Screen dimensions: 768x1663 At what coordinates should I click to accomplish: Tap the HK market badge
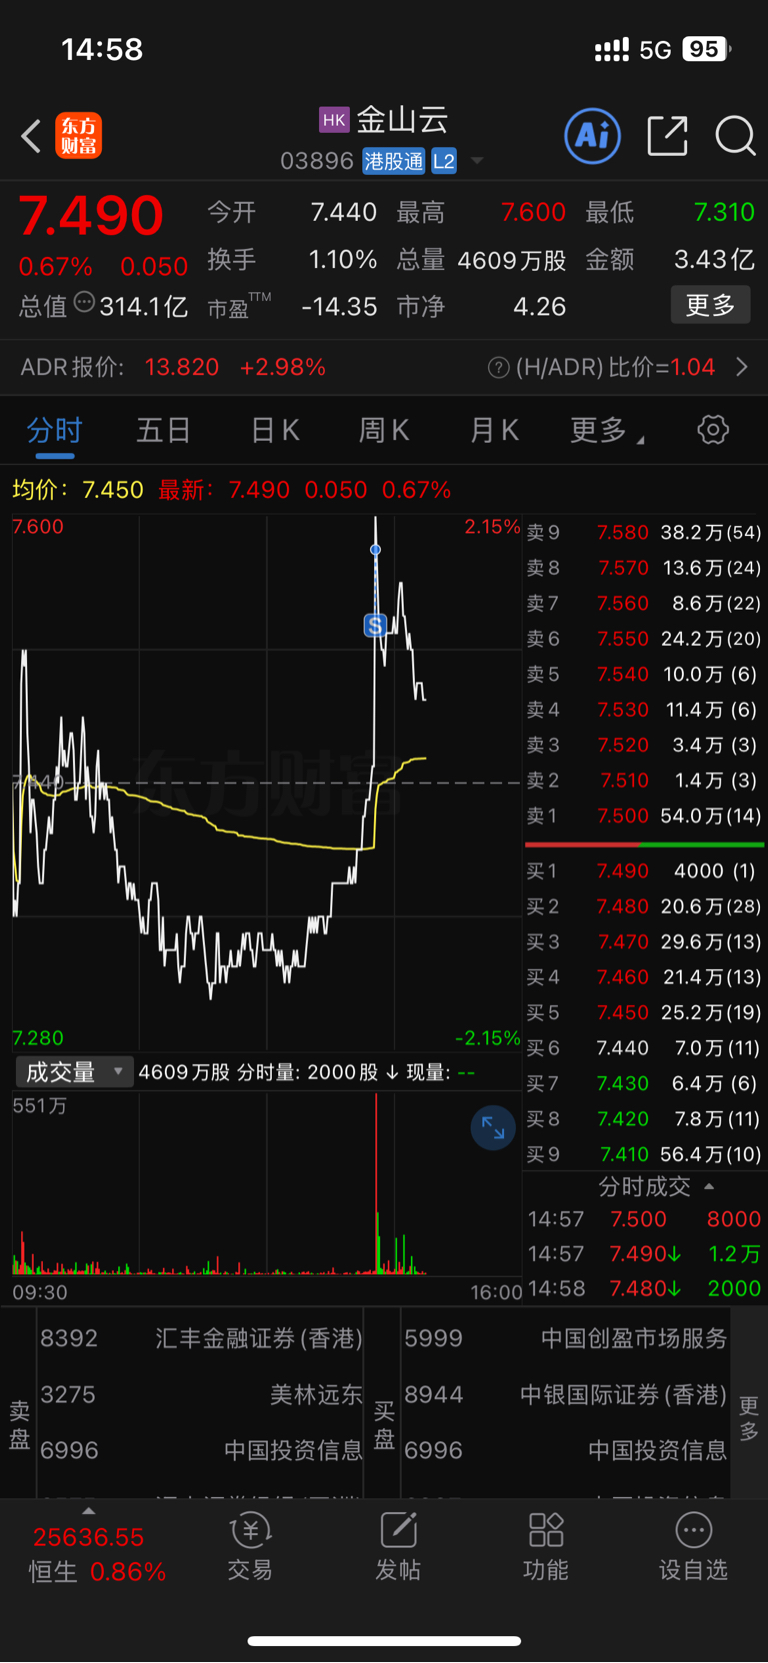334,120
